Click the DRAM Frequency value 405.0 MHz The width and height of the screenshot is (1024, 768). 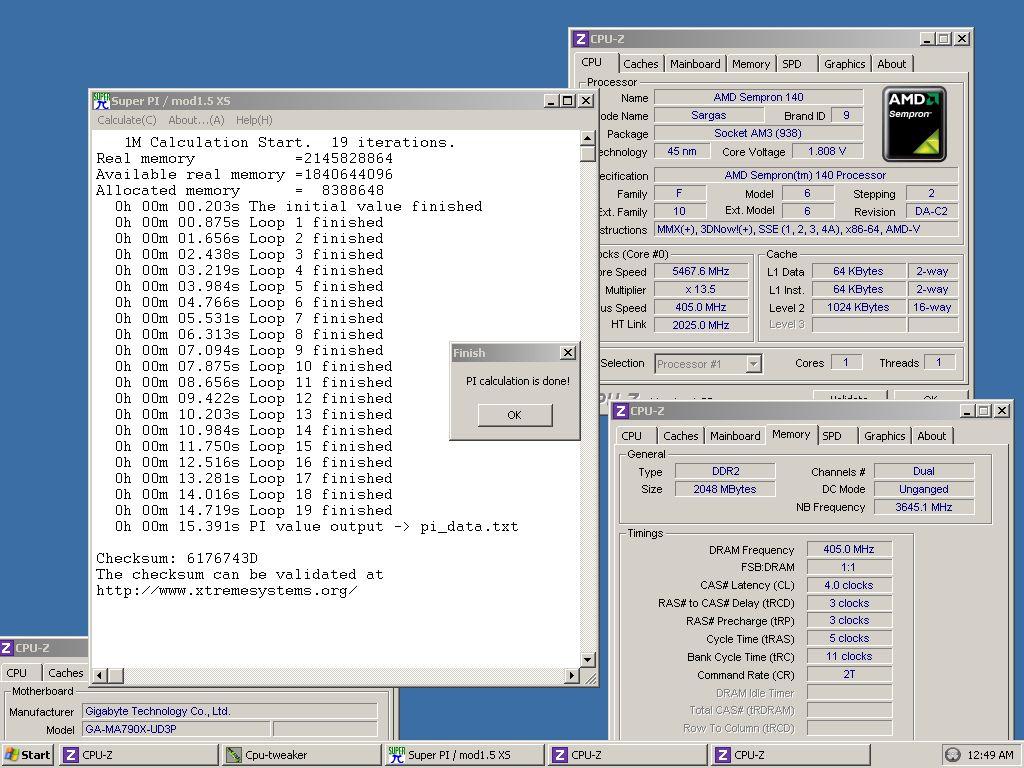(x=849, y=549)
